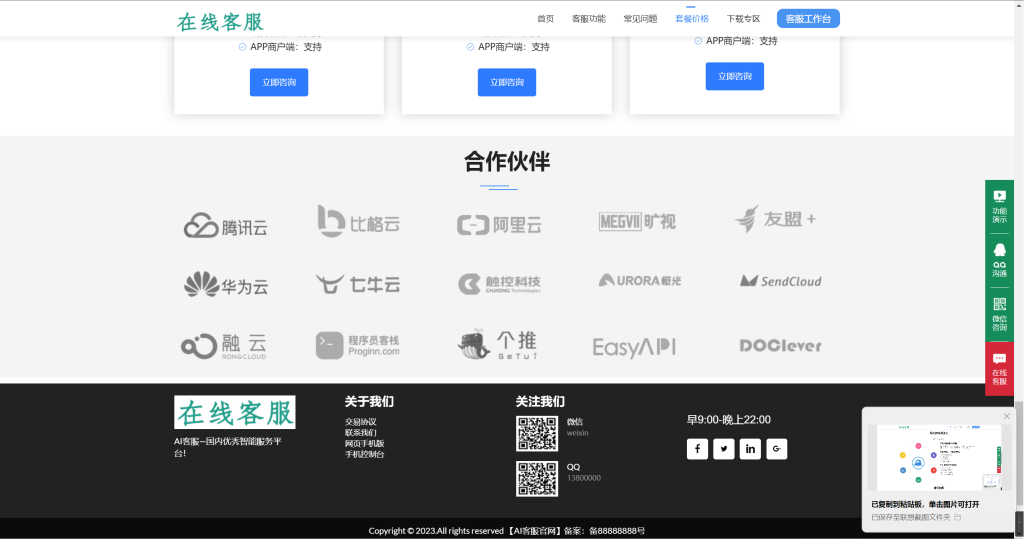Open the screenshot preview thumbnail in notification
The height and width of the screenshot is (539, 1024).
coord(937,457)
